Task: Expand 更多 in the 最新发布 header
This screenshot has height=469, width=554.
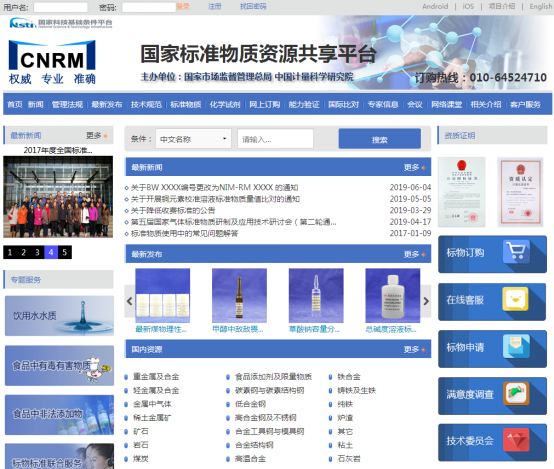Action: pos(414,254)
